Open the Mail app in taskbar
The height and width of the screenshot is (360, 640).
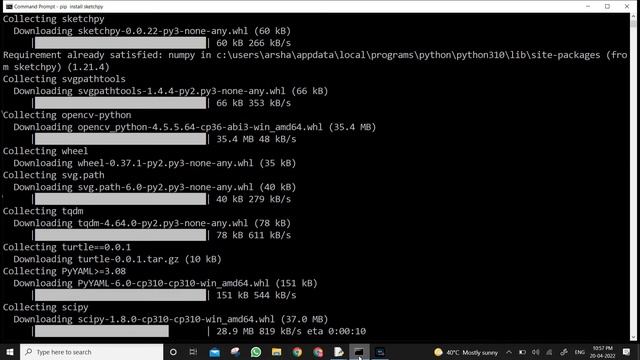pos(214,352)
